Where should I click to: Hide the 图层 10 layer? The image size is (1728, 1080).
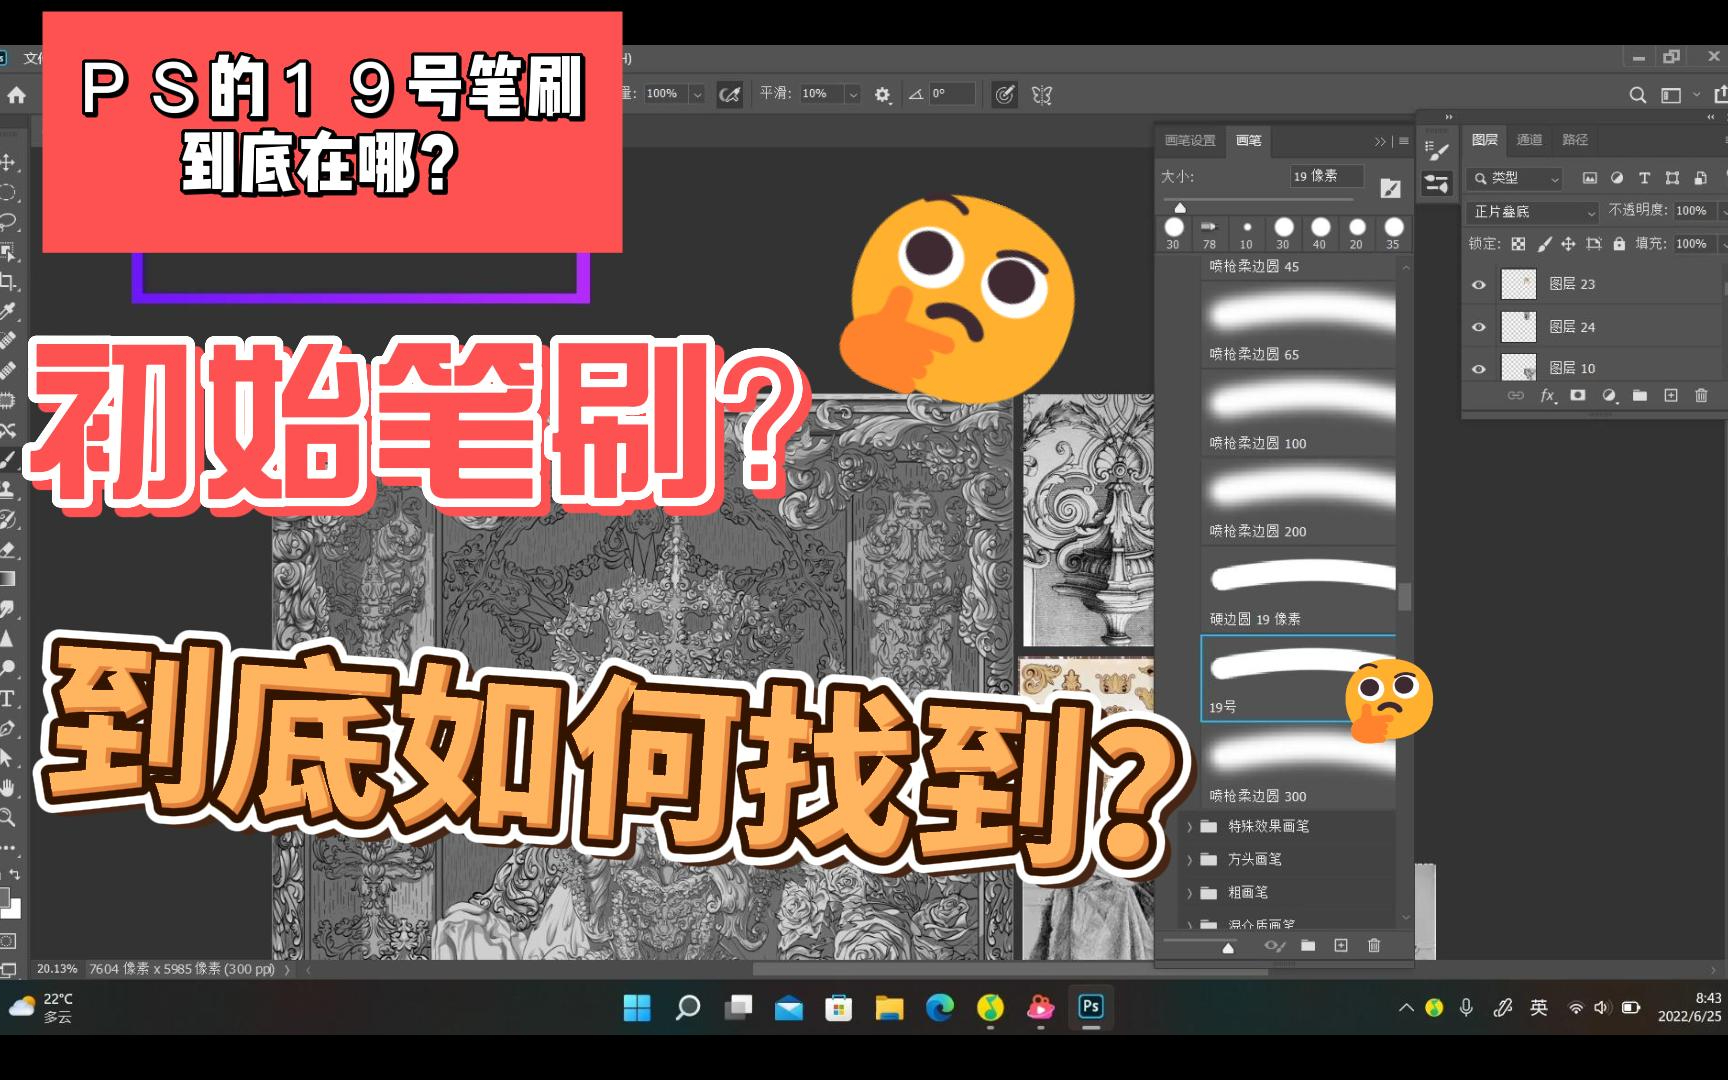[1479, 368]
